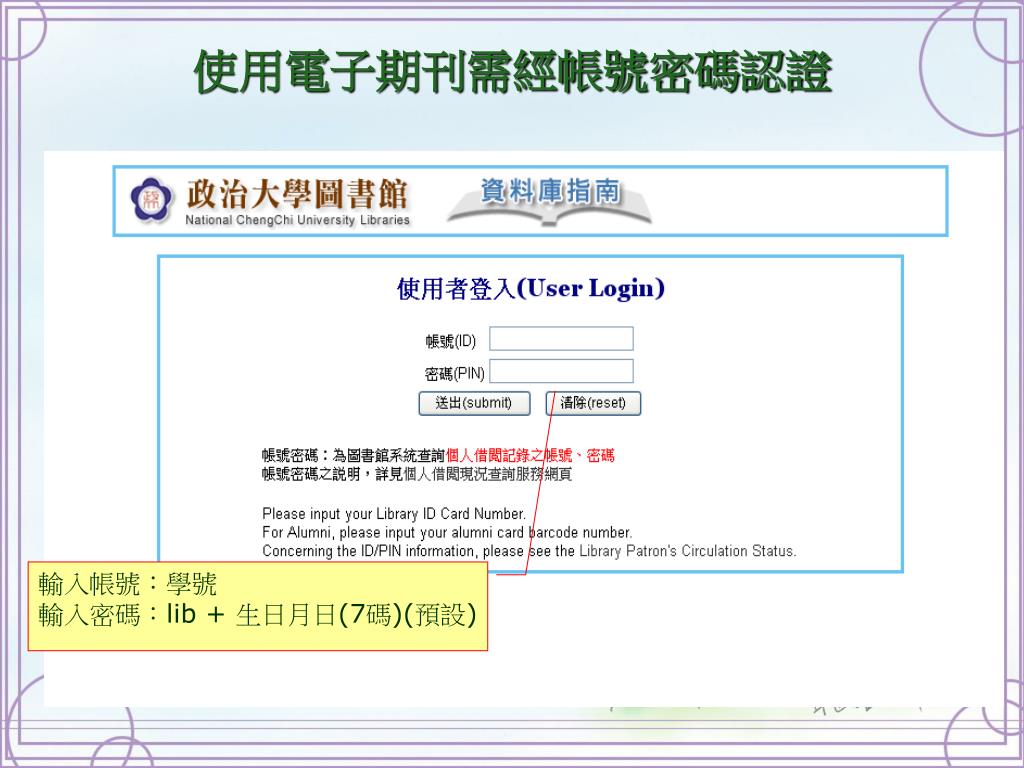
Task: Click the 送出(submit) button
Action: (x=474, y=403)
